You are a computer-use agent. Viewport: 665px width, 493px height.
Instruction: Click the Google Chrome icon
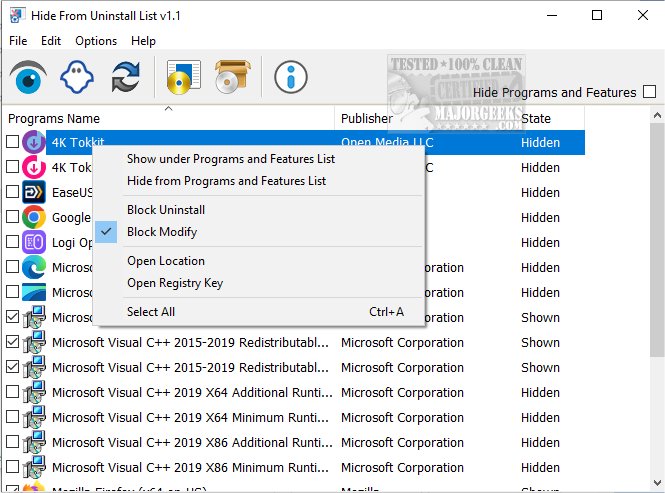[34, 217]
